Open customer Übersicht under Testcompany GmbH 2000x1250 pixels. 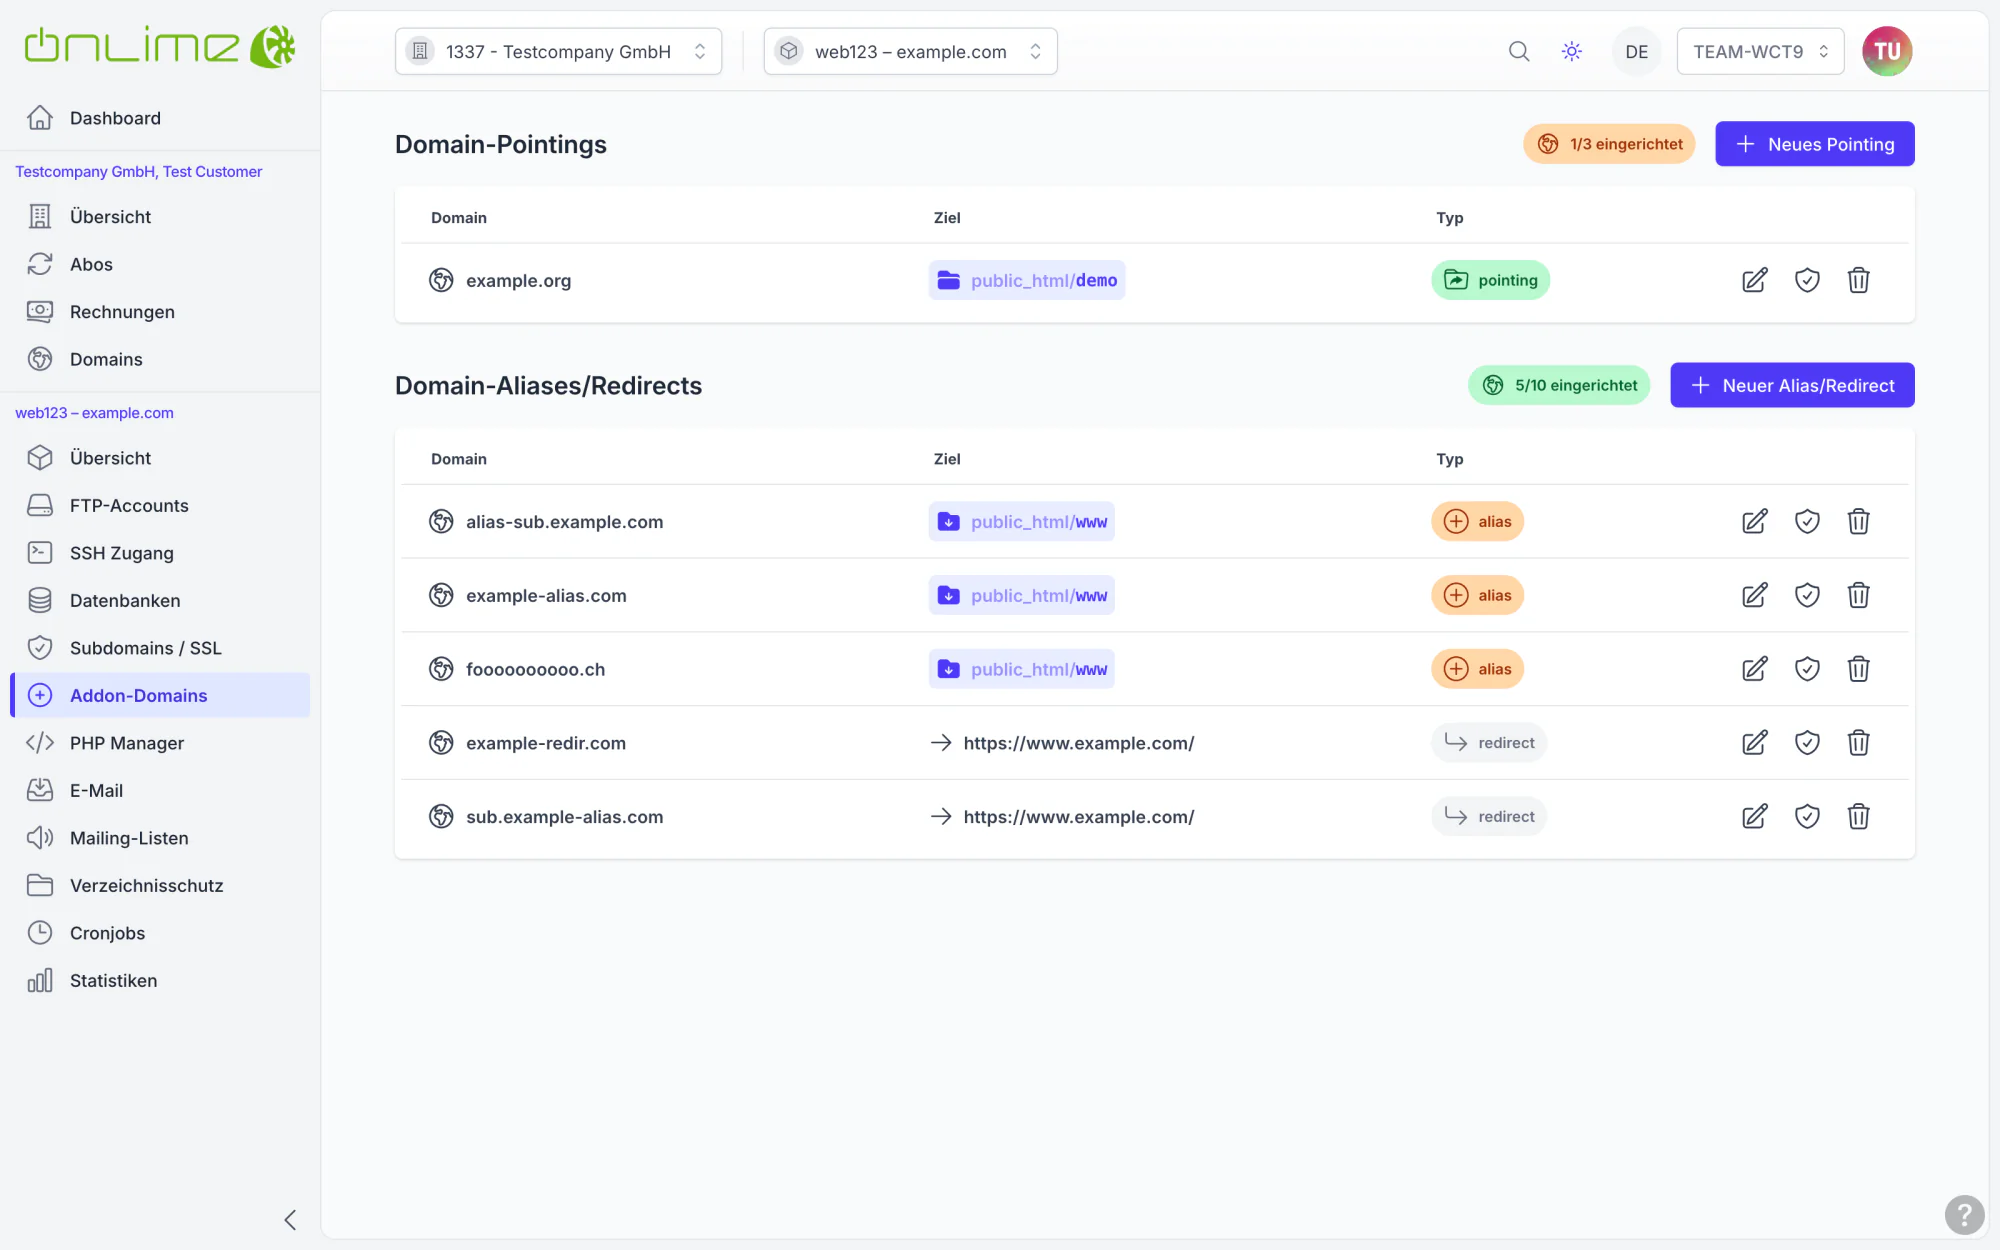click(160, 217)
